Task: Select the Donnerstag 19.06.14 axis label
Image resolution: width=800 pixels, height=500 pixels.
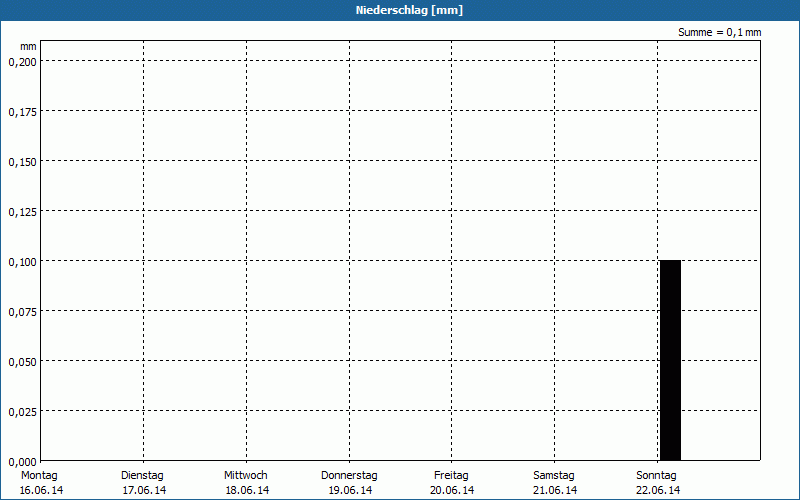Action: [x=349, y=482]
